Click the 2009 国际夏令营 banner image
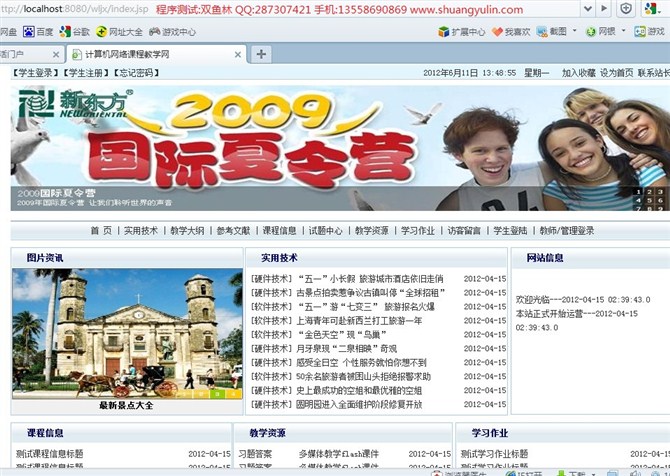Screen dimensions: 670x476 pyautogui.click(x=340, y=148)
